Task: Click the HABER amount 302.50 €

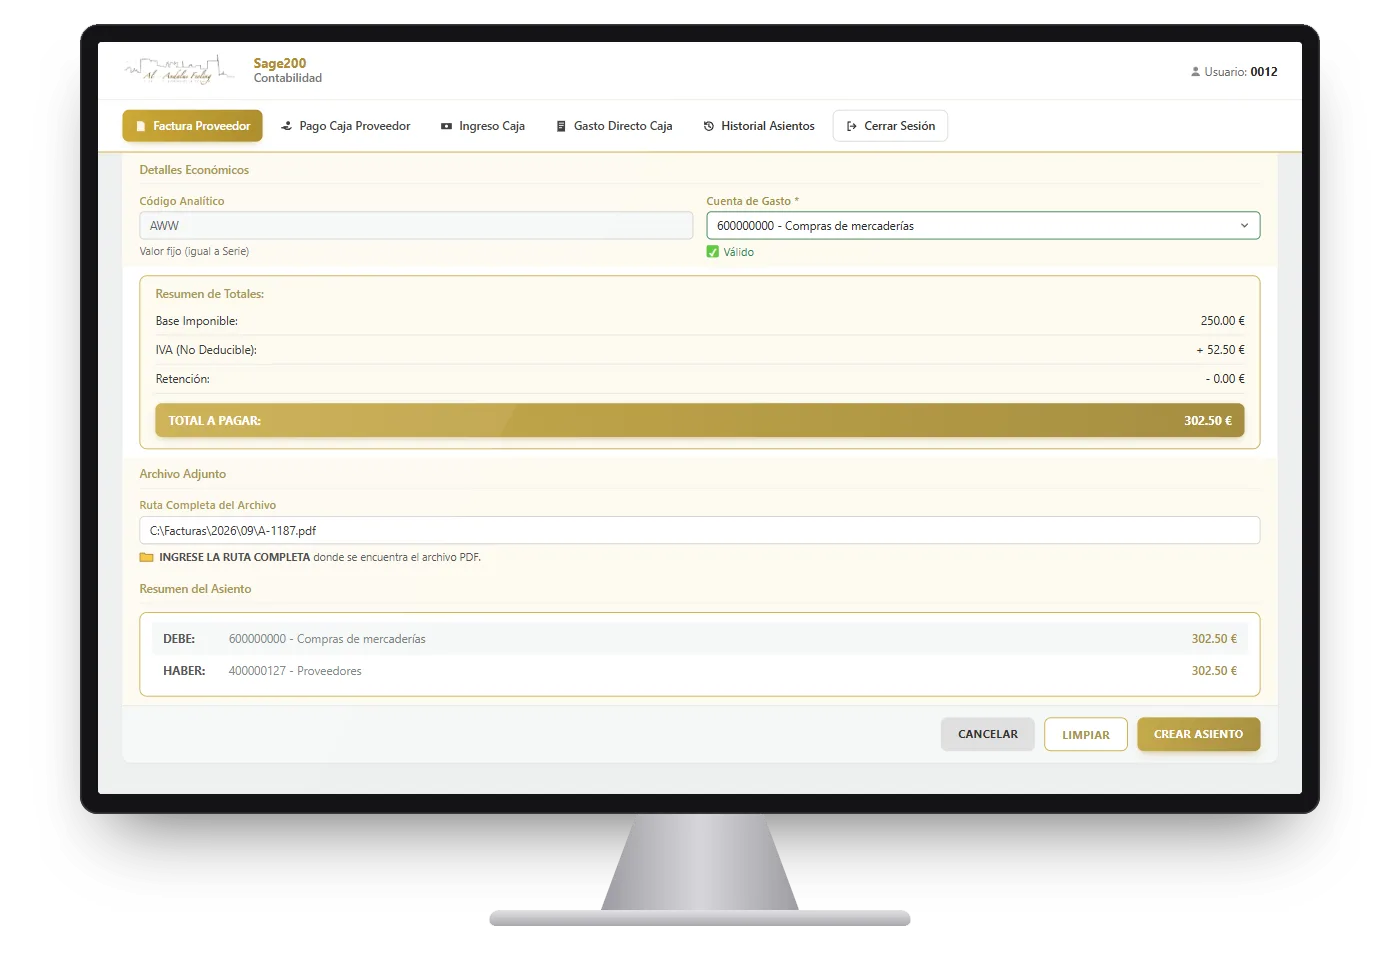Action: click(1214, 671)
